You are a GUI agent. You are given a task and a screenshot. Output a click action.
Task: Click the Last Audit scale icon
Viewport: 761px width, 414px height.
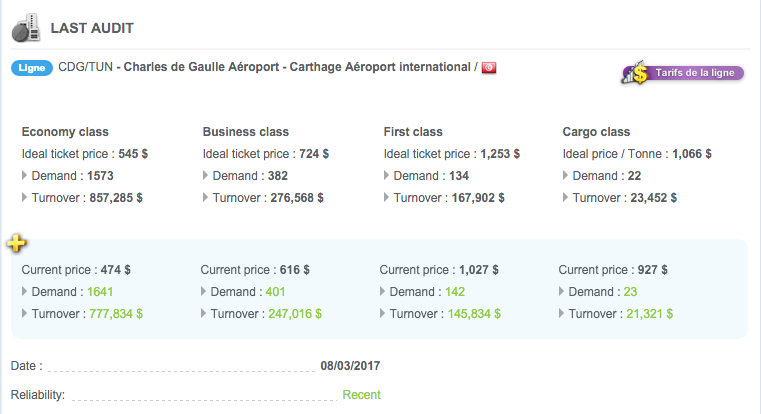click(x=26, y=28)
